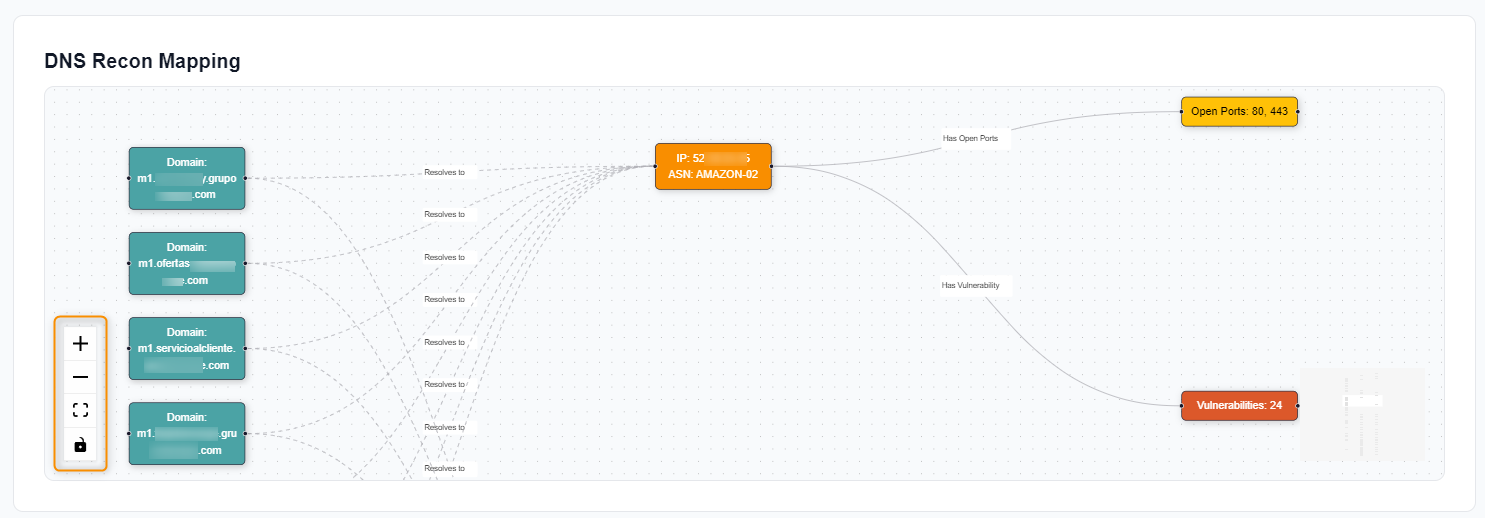
Task: Select the topmost domain node ending .grupo
Action: (x=187, y=178)
